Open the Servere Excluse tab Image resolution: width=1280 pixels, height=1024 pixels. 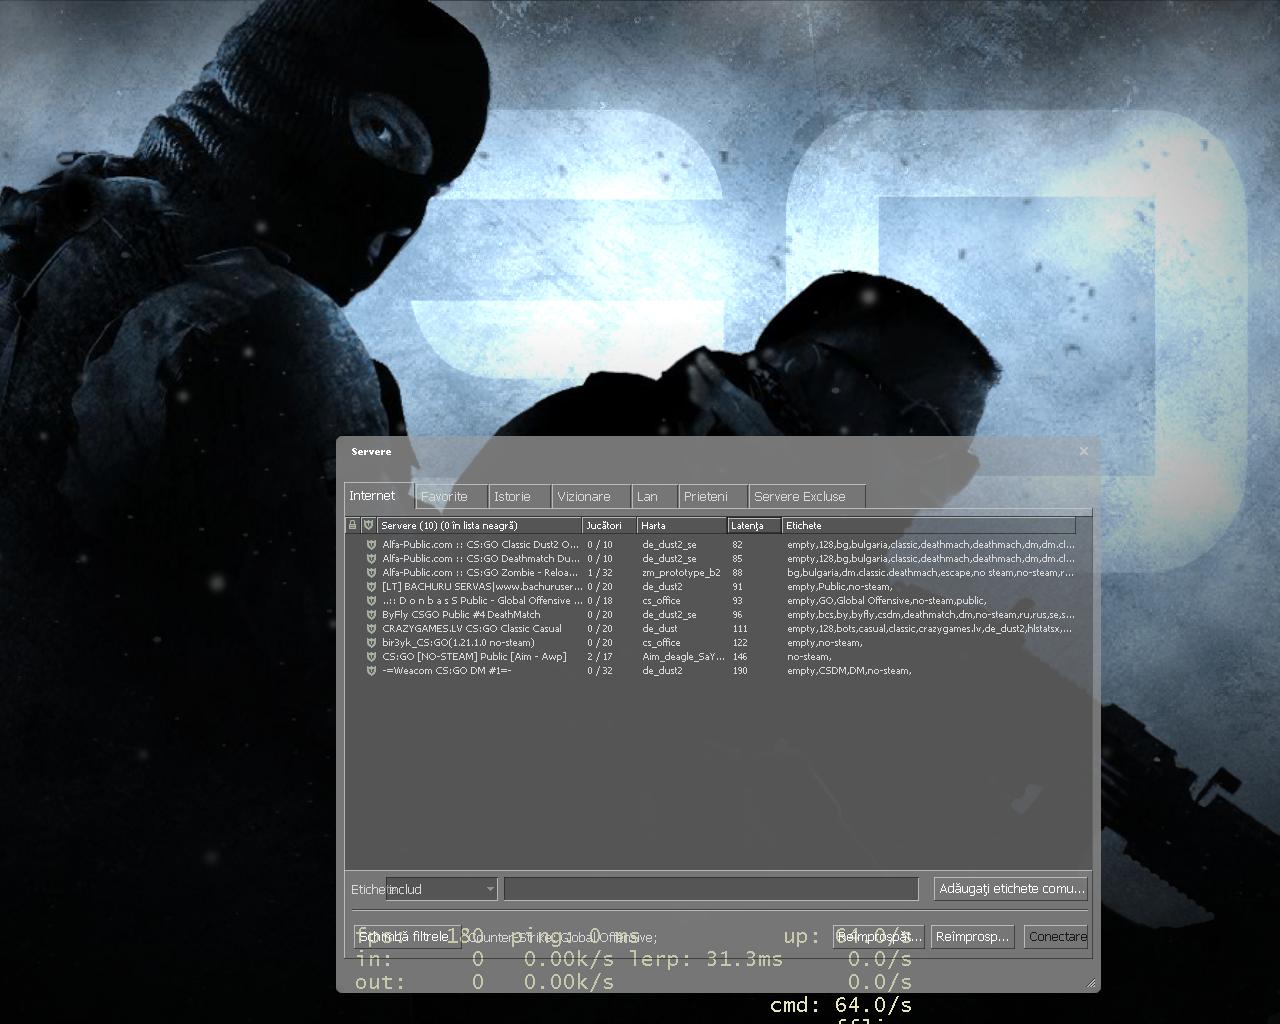tap(800, 496)
